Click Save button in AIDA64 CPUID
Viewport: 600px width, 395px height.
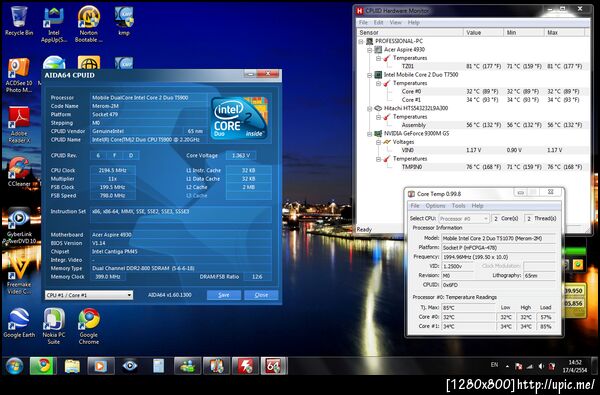(x=224, y=295)
